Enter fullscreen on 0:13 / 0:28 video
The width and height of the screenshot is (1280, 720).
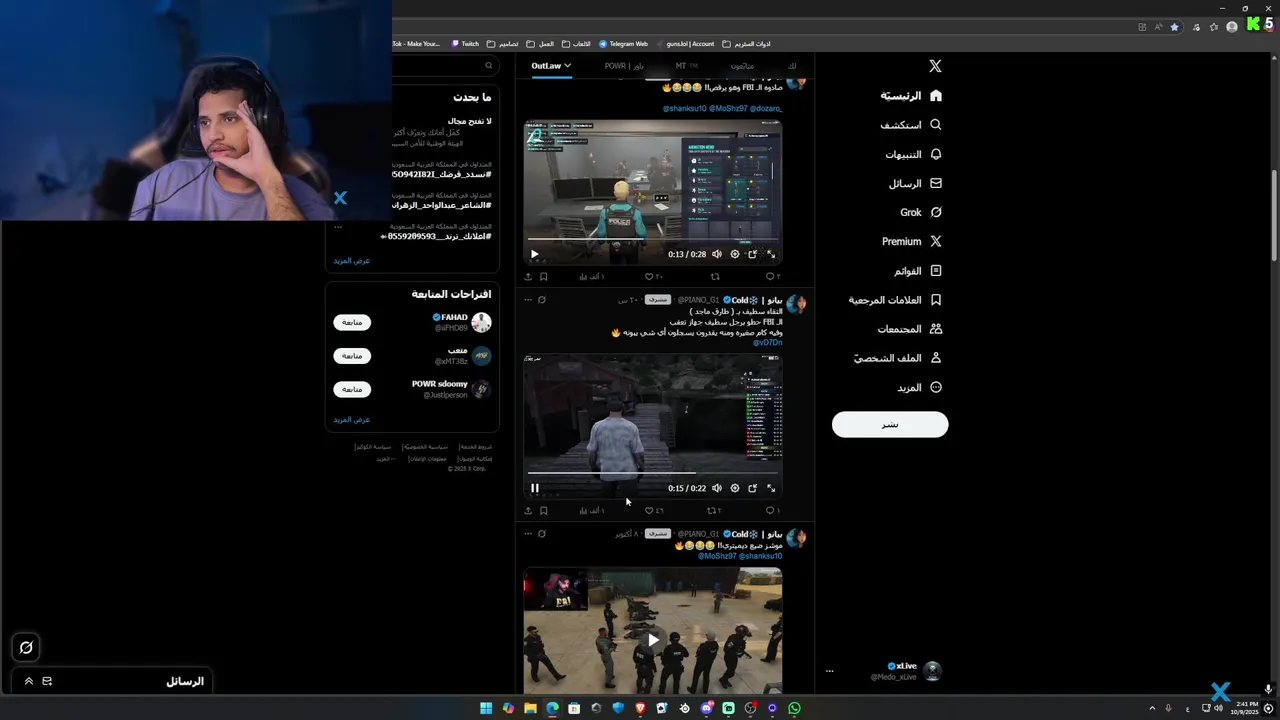click(771, 254)
